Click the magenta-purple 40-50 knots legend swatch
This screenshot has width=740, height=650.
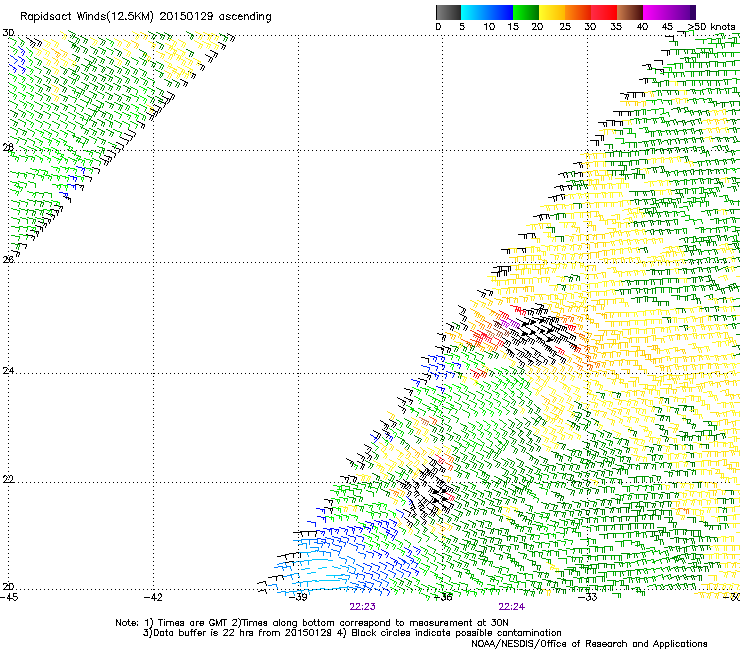[x=669, y=12]
